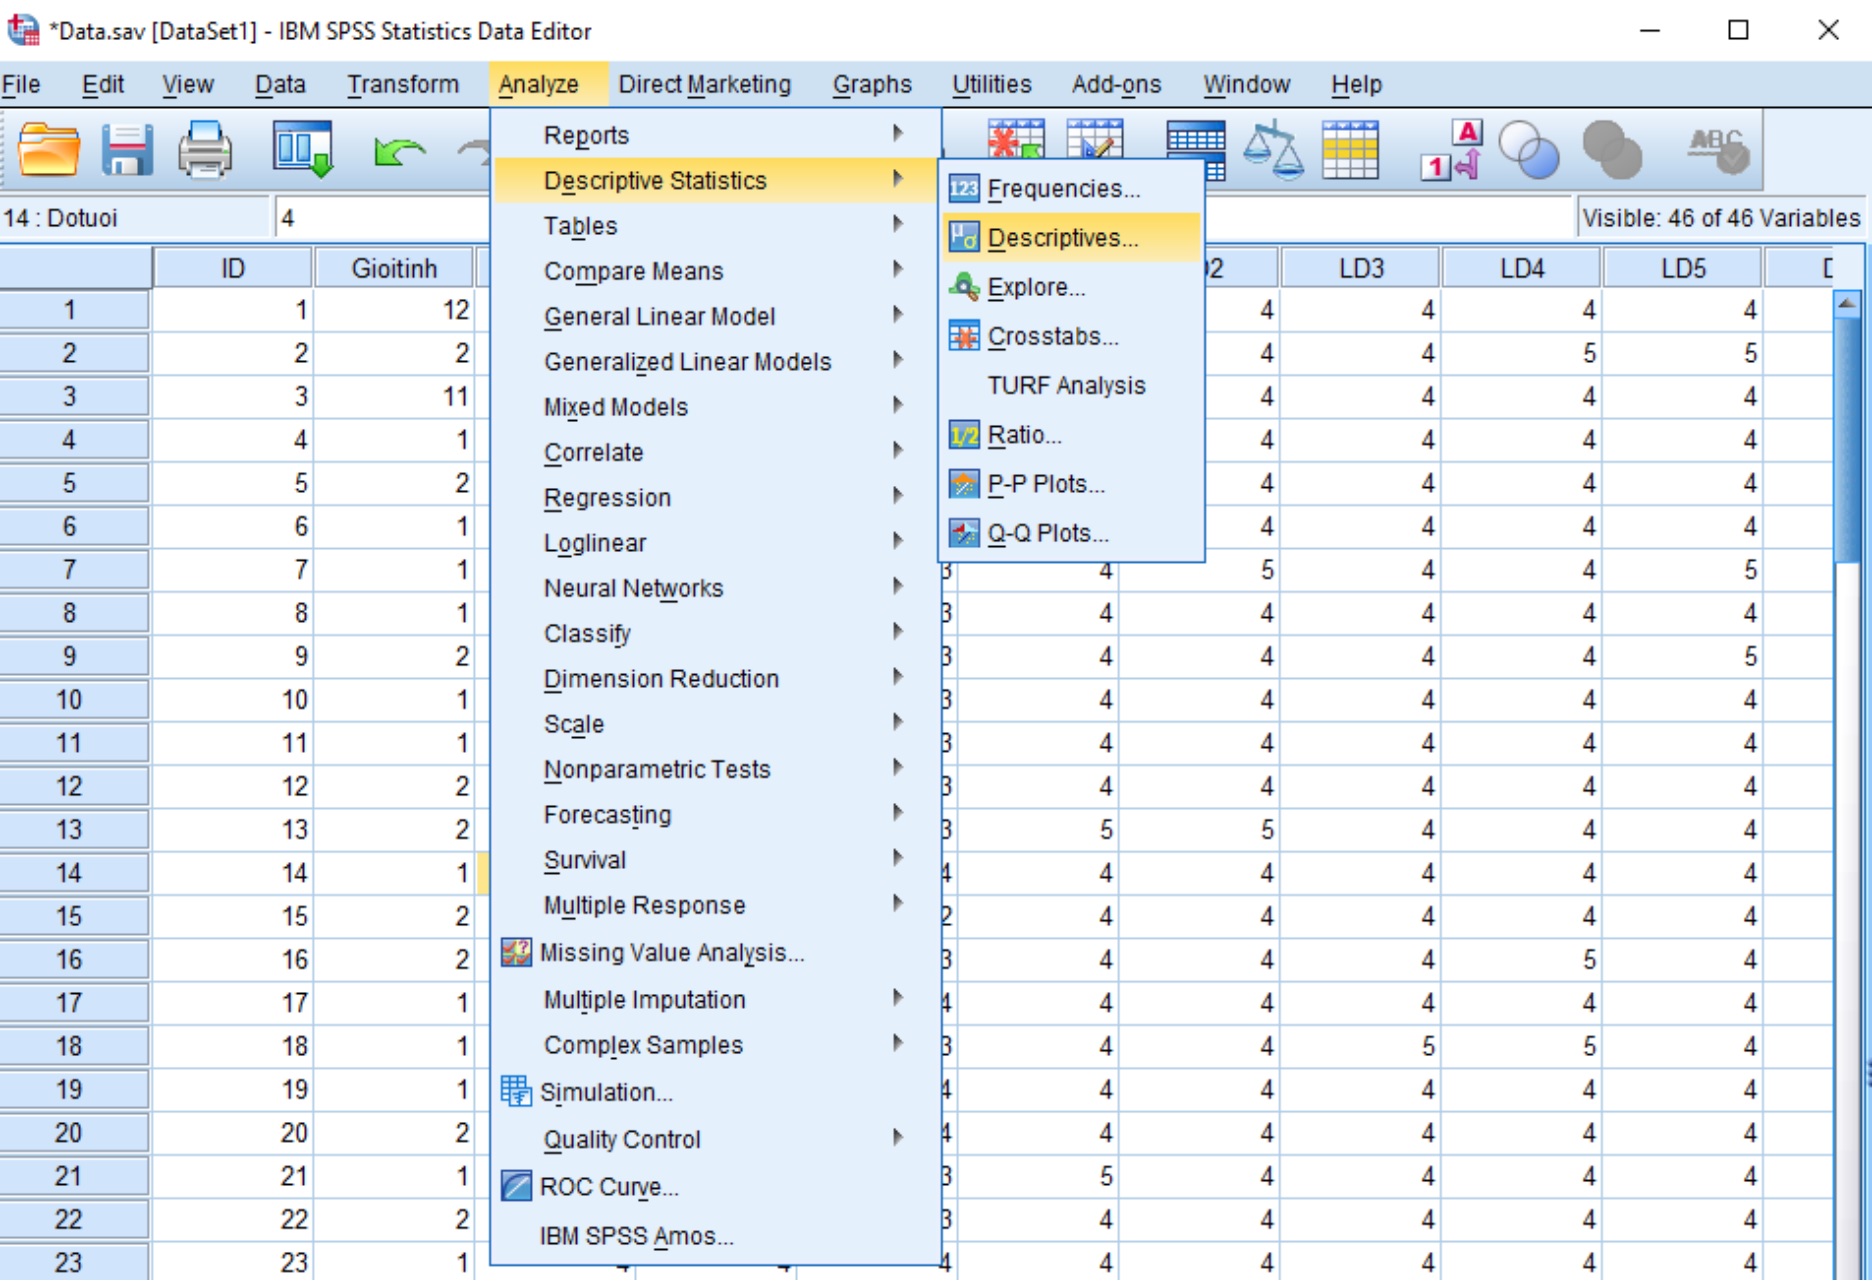
Task: Click the greyed Show All Variables icon
Action: pyautogui.click(x=1612, y=150)
